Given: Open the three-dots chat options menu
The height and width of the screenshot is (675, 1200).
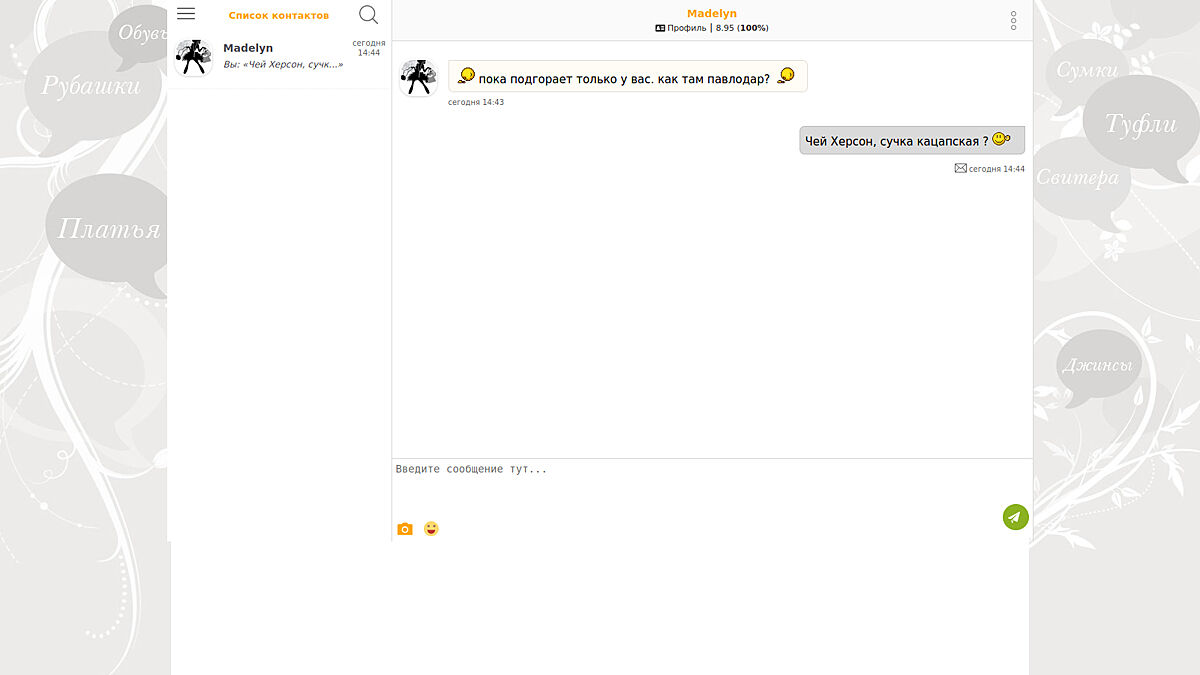Looking at the screenshot, I should click(1013, 21).
